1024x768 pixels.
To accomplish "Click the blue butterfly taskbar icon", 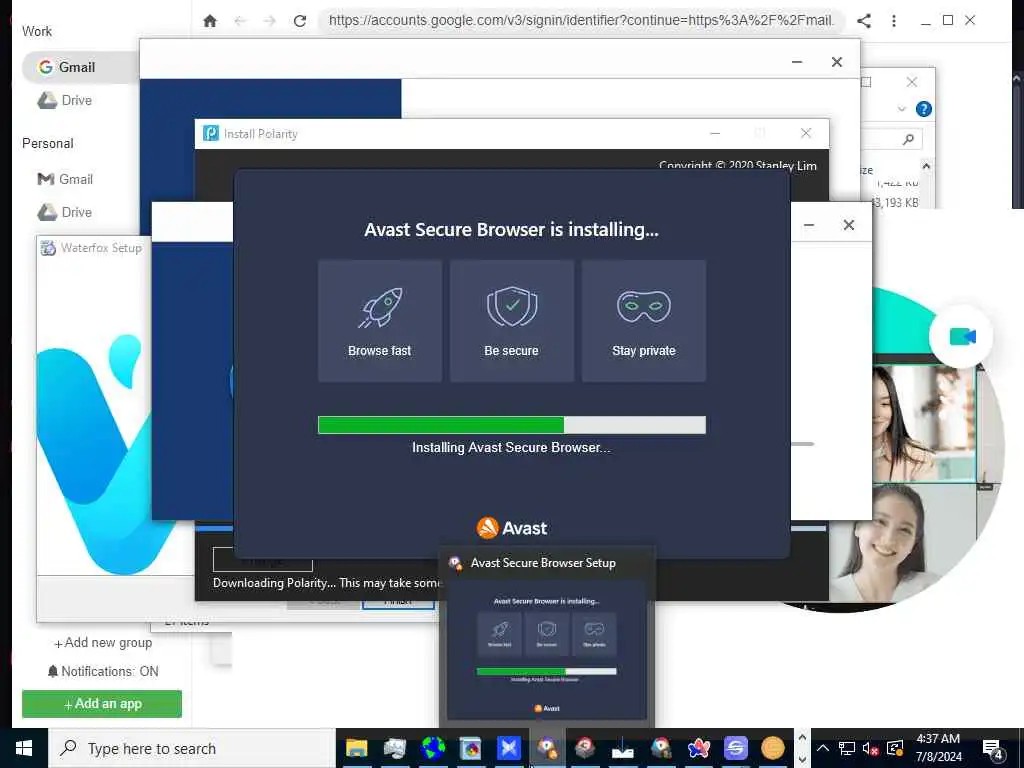I will point(509,748).
